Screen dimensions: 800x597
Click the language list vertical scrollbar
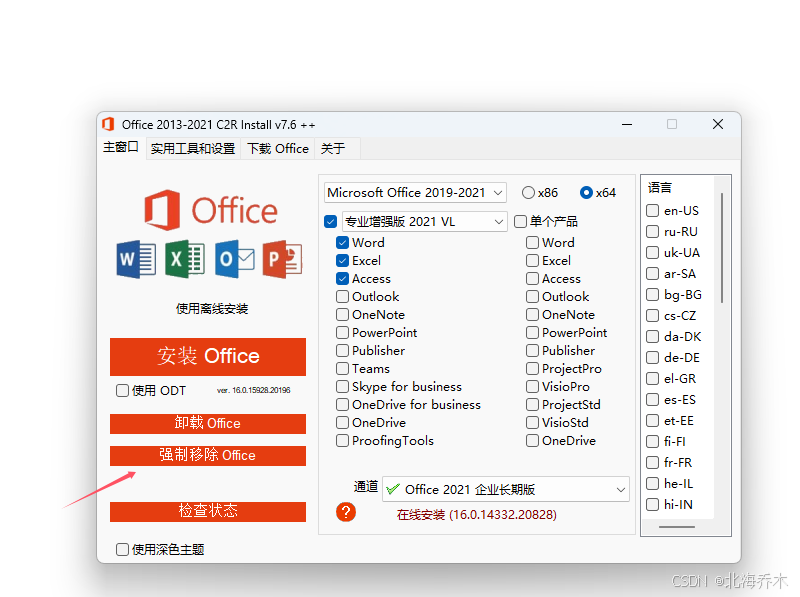coord(722,247)
